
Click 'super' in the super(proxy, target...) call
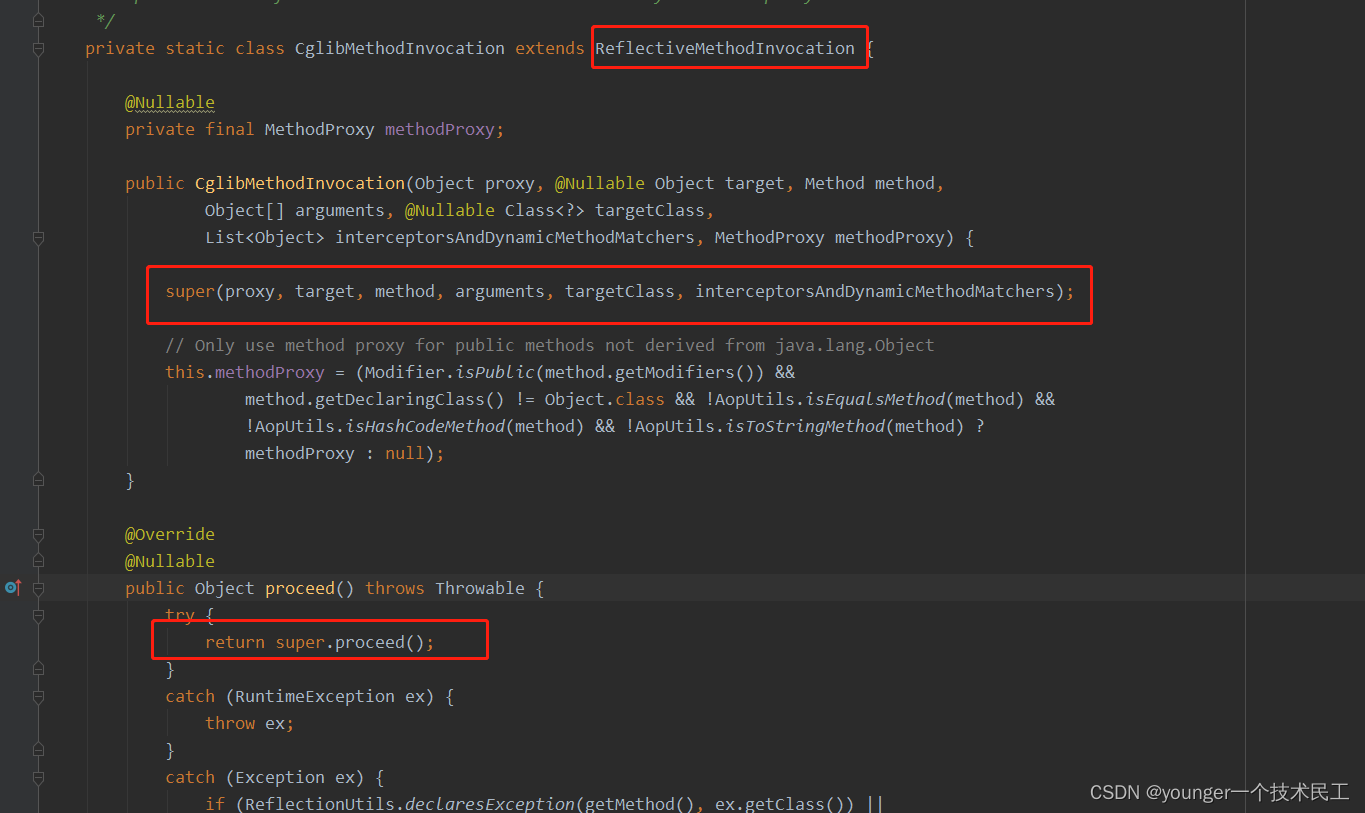[x=190, y=291]
